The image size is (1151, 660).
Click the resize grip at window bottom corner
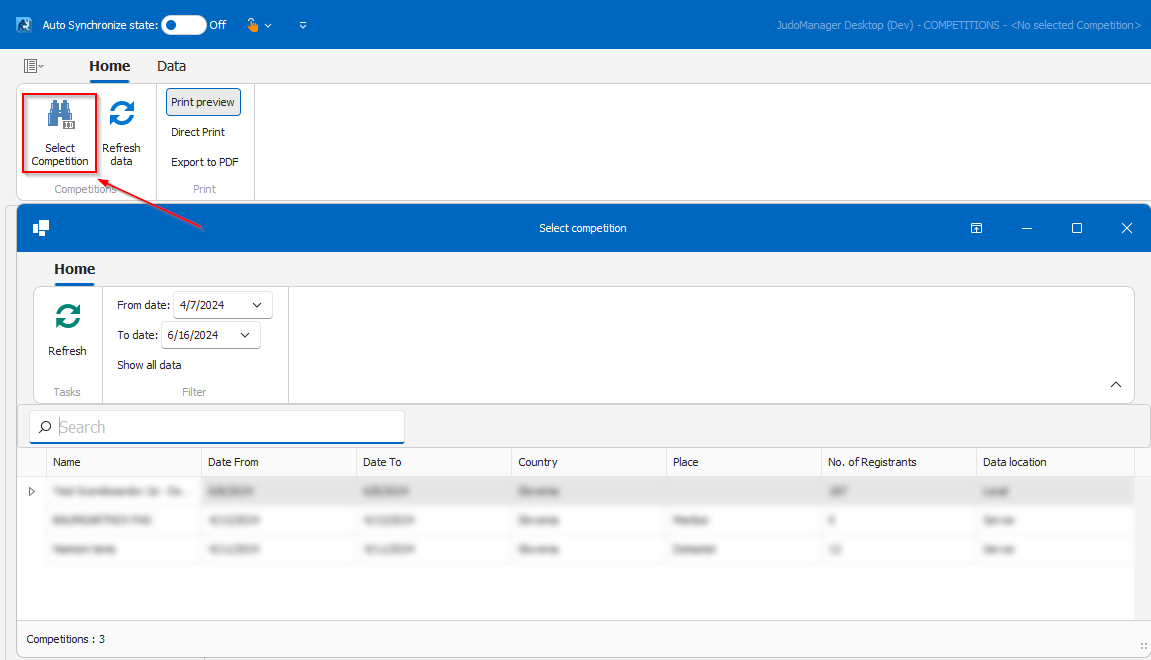click(x=1143, y=646)
